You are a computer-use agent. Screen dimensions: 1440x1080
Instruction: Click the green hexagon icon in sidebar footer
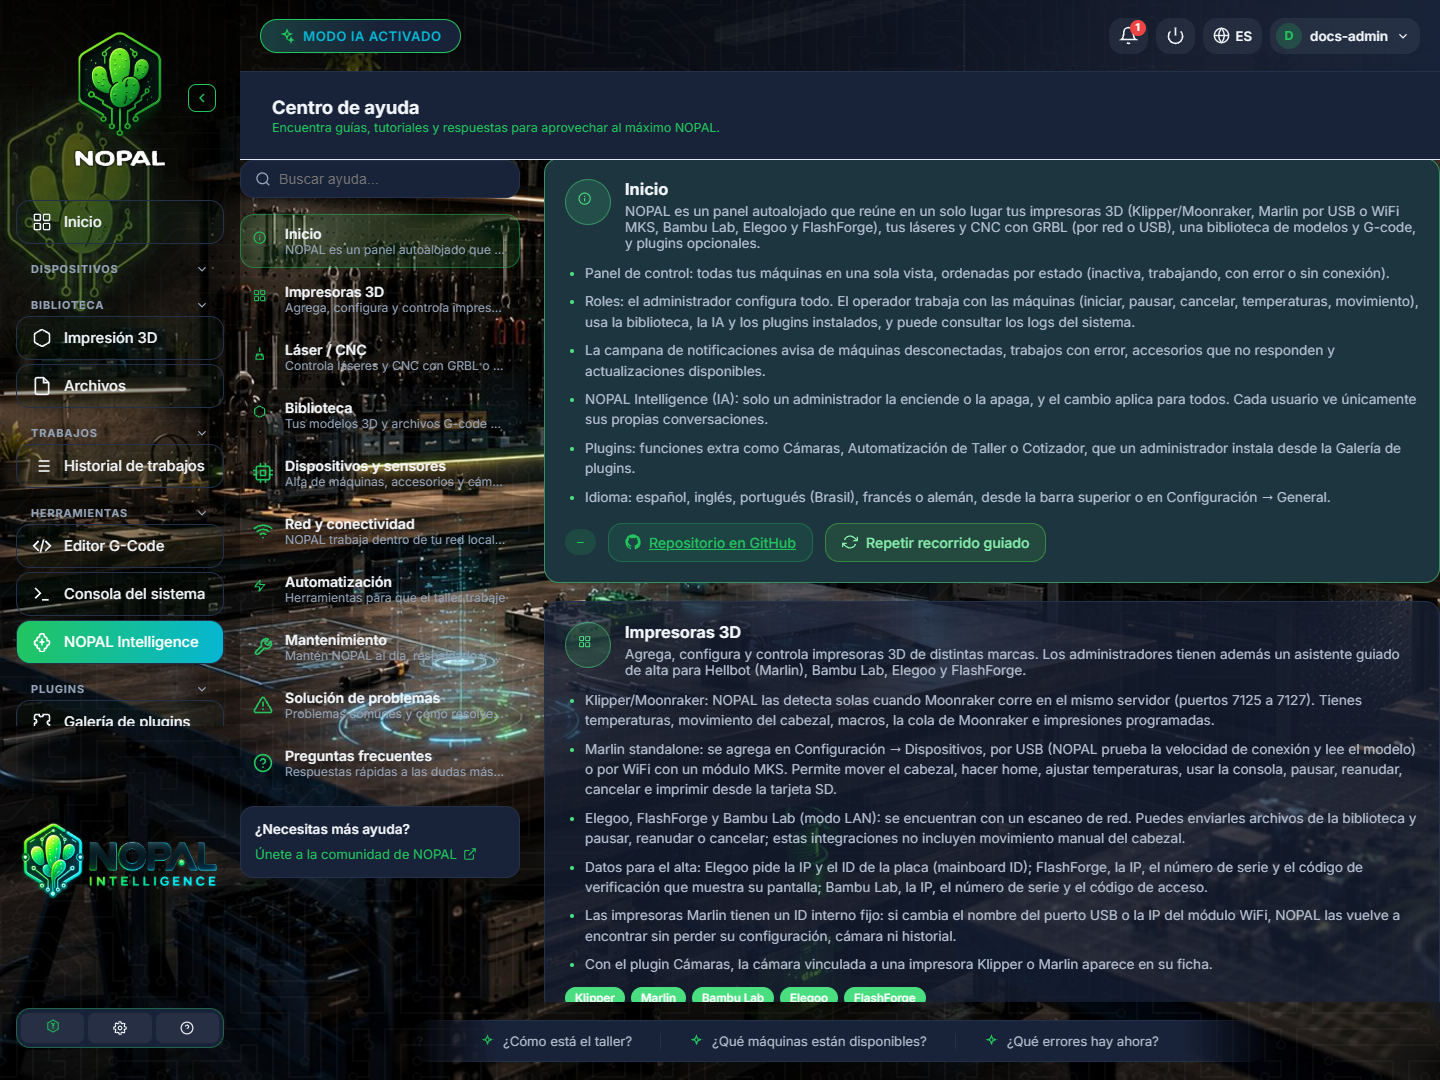[53, 1027]
